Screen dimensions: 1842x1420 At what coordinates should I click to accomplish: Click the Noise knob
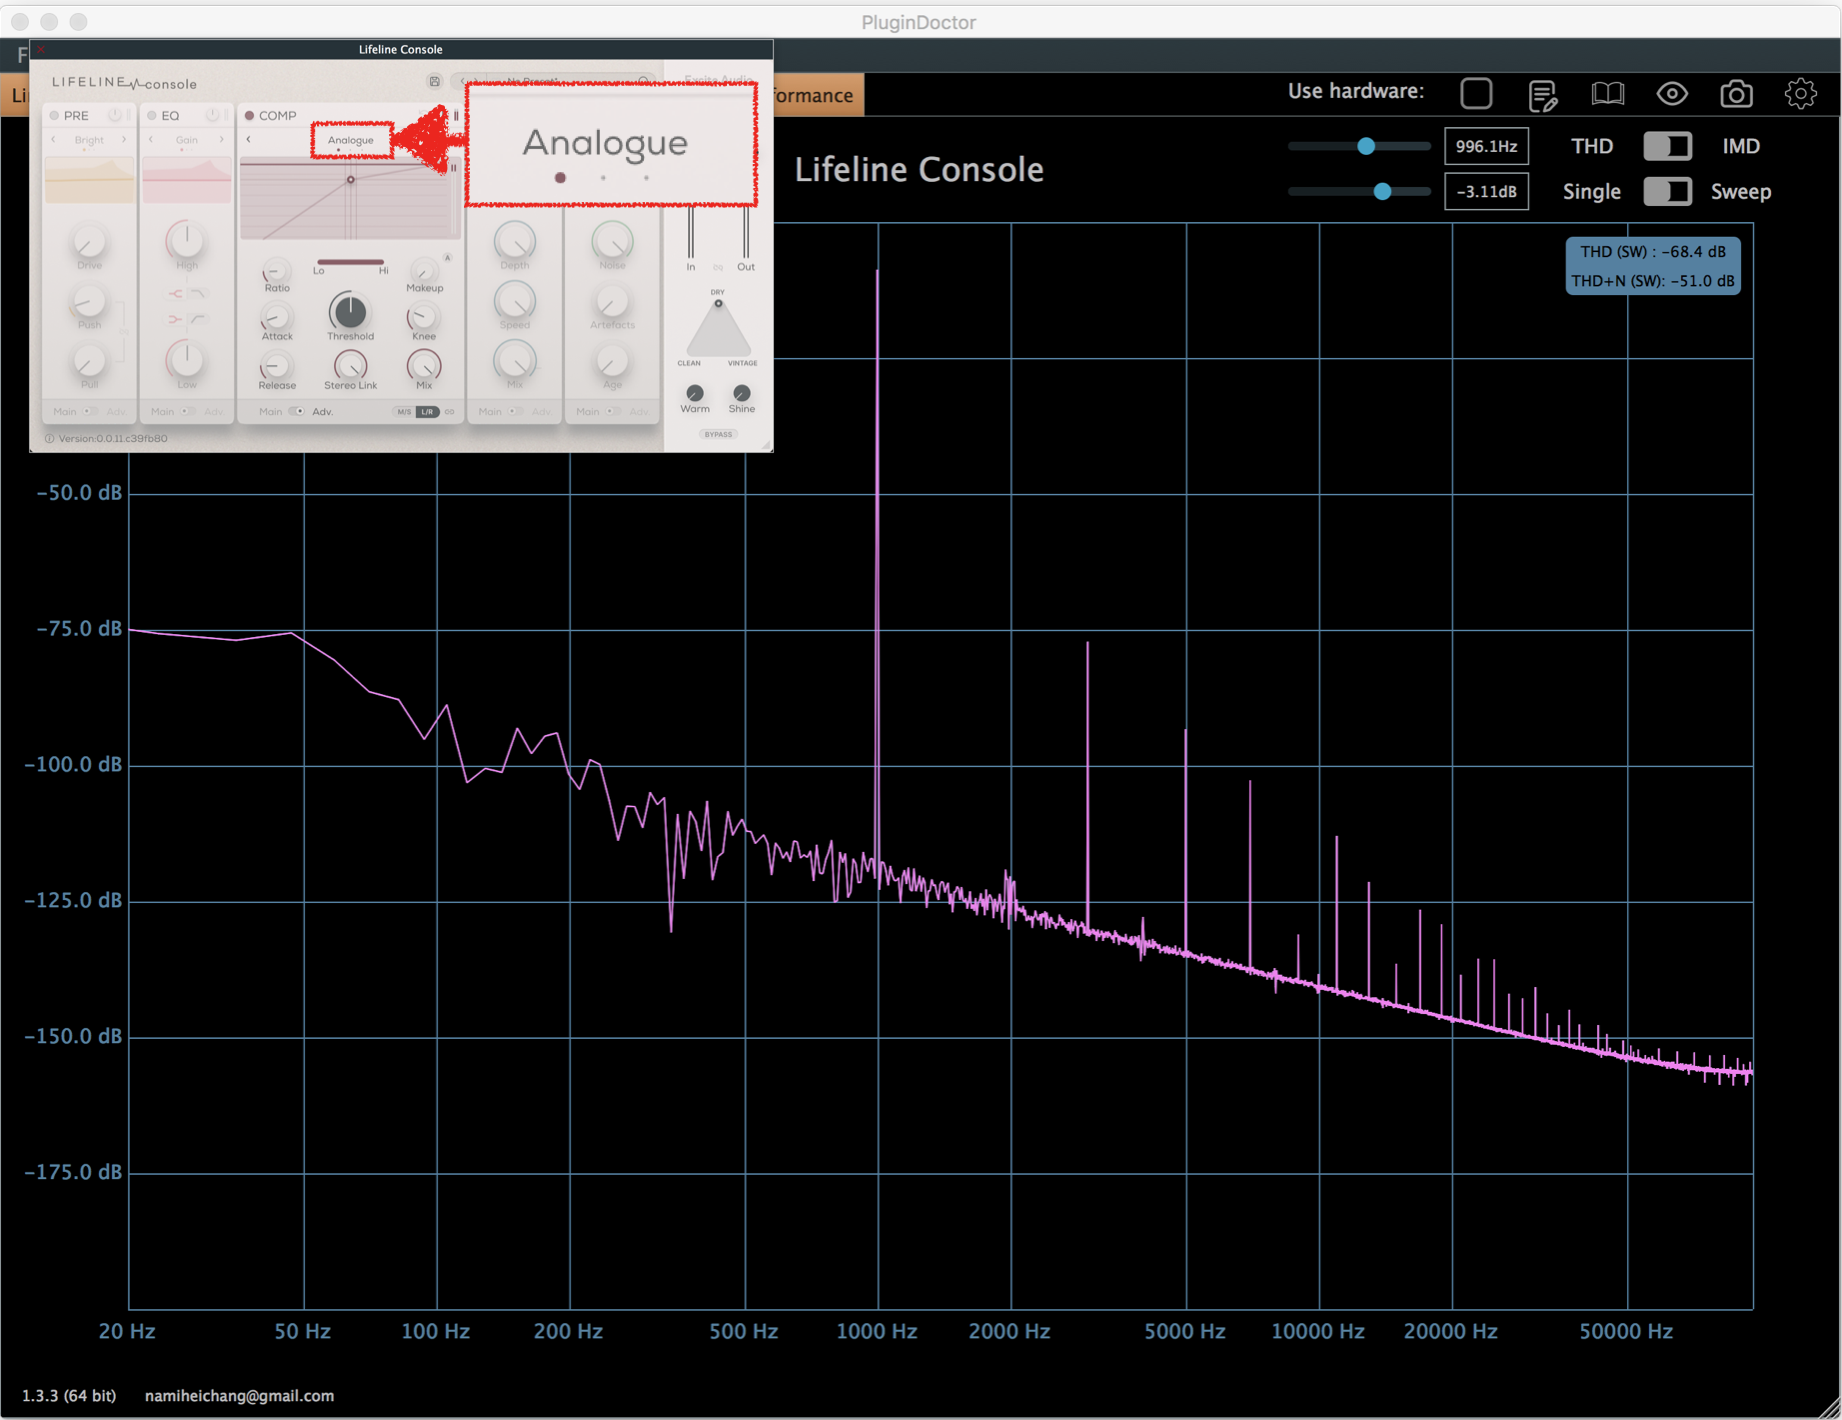[612, 241]
